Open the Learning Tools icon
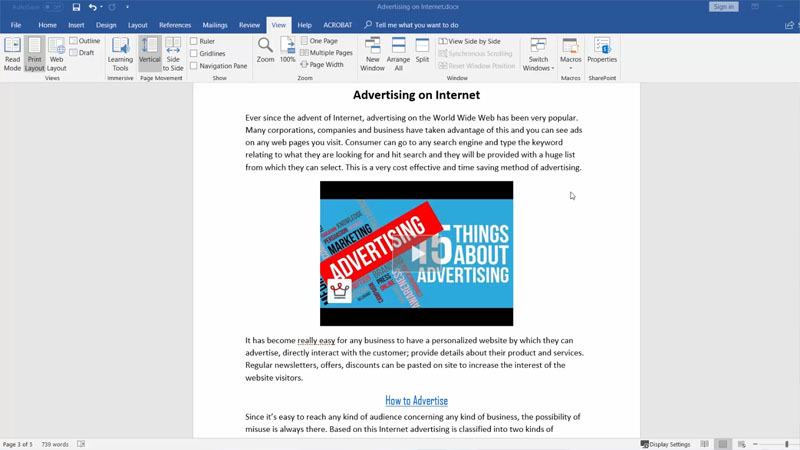The width and height of the screenshot is (800, 450). click(x=120, y=53)
